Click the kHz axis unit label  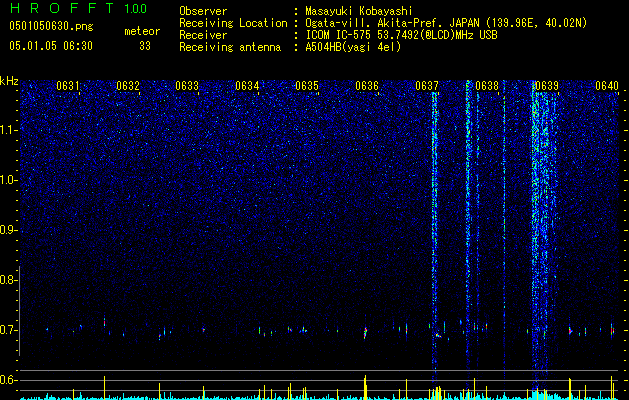pyautogui.click(x=9, y=81)
